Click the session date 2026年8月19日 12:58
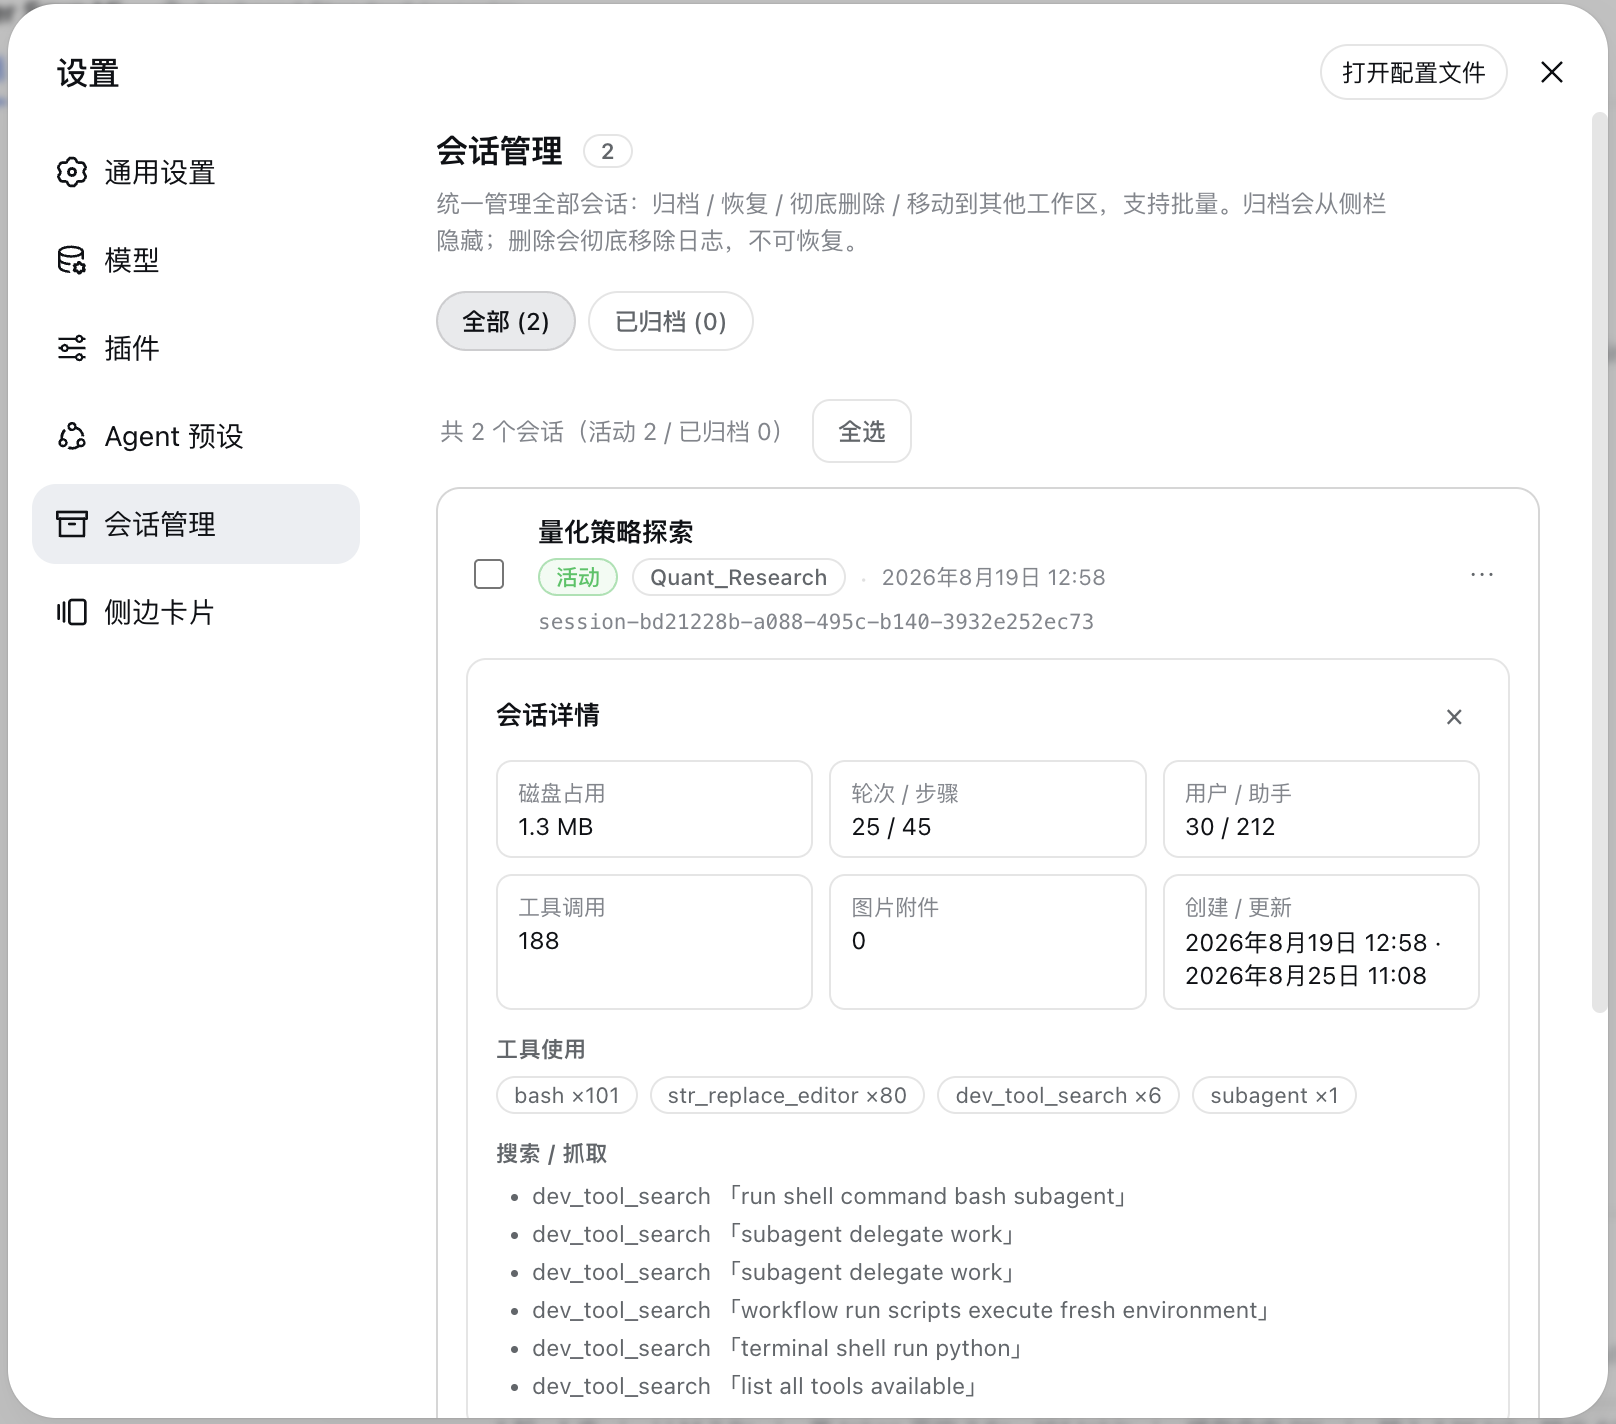 (993, 577)
